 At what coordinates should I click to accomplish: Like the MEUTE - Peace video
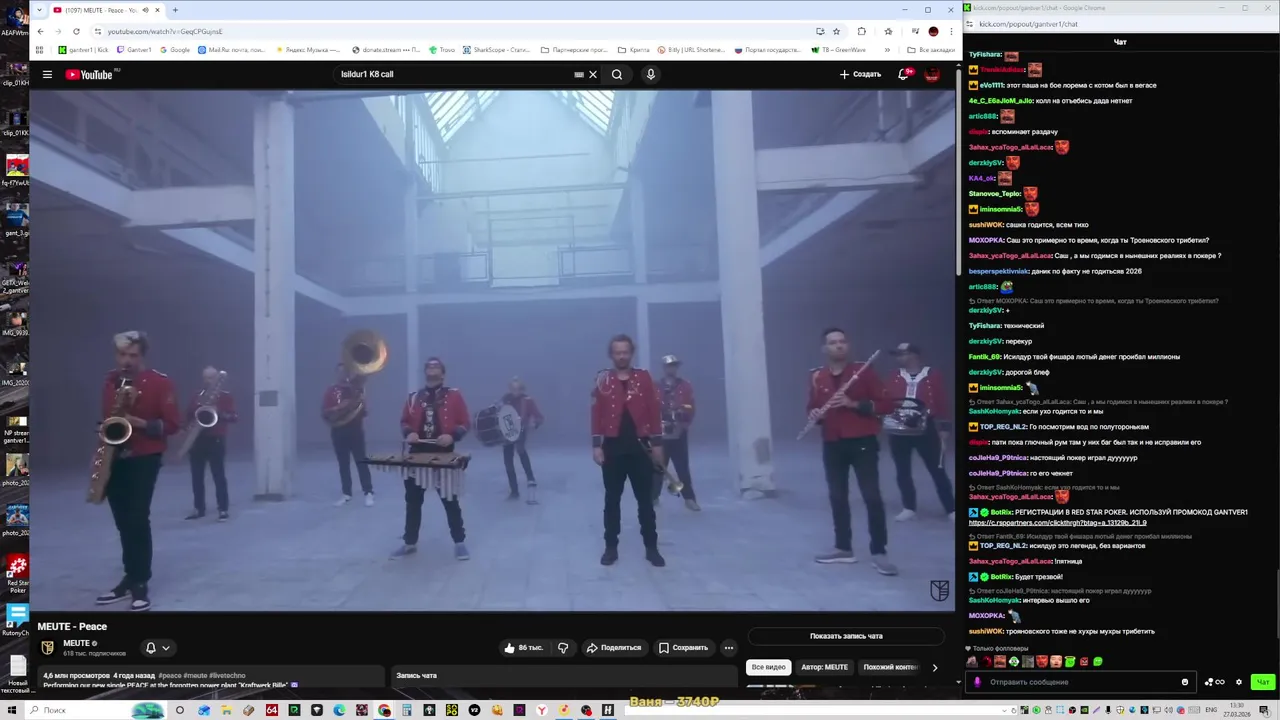pyautogui.click(x=524, y=648)
